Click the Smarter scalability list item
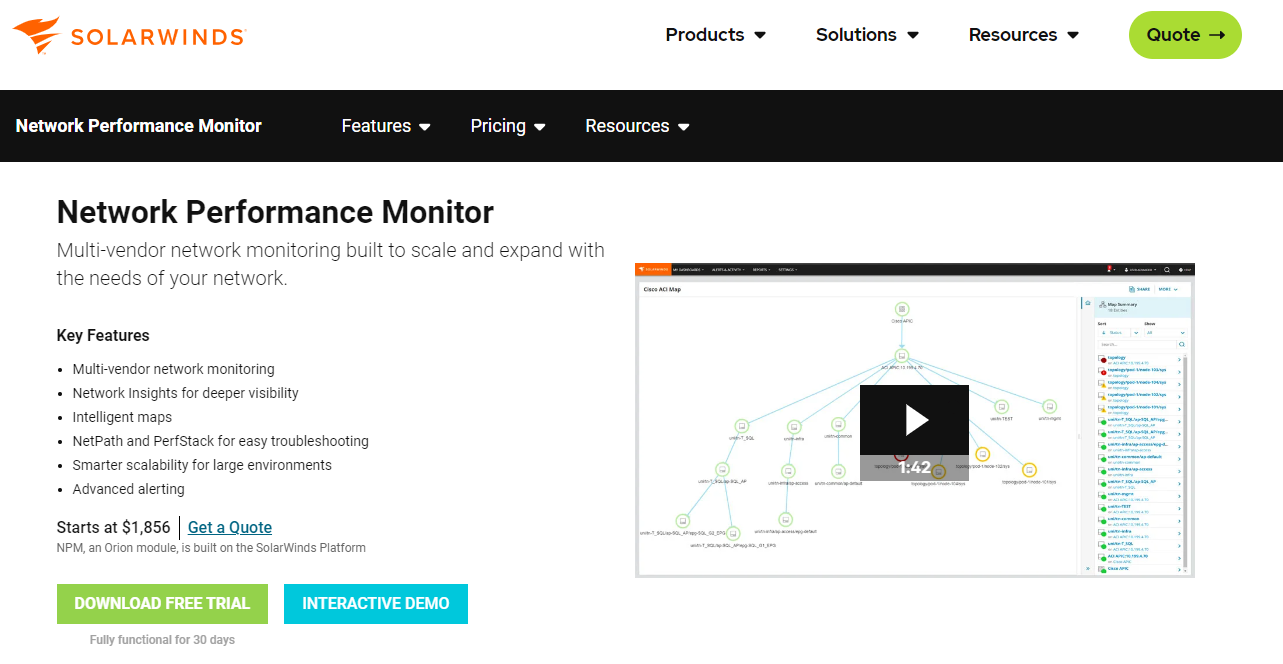Image resolution: width=1283 pixels, height=664 pixels. coord(202,465)
